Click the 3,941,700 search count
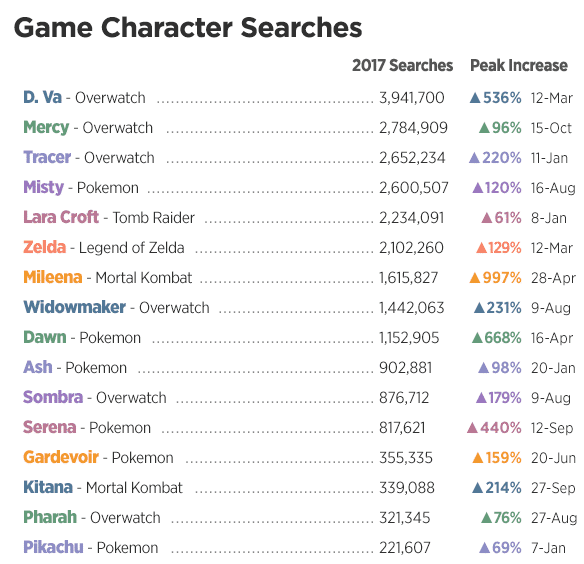This screenshot has width=584, height=564. pos(412,98)
